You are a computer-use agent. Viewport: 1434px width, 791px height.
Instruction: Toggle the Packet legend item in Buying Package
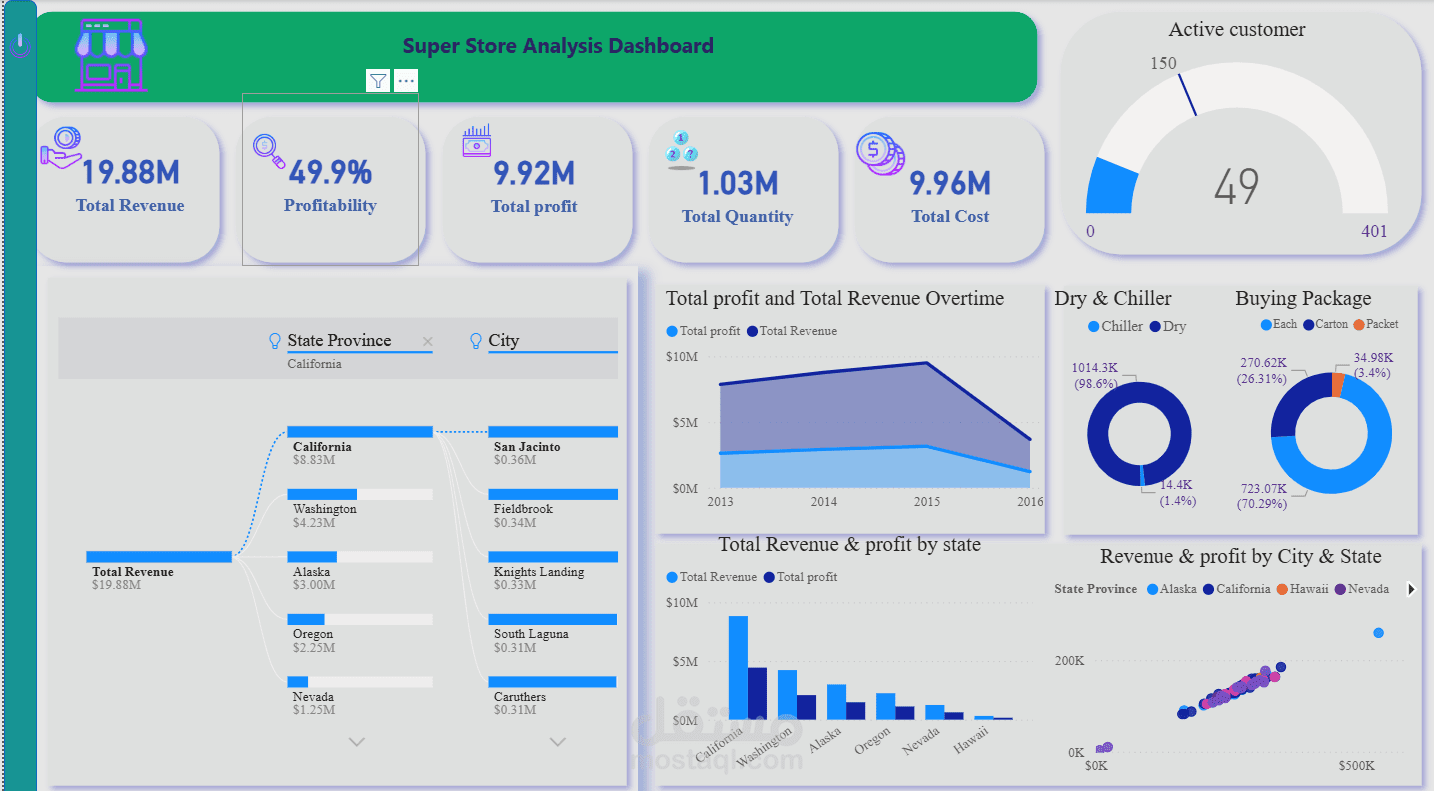[x=1376, y=324]
